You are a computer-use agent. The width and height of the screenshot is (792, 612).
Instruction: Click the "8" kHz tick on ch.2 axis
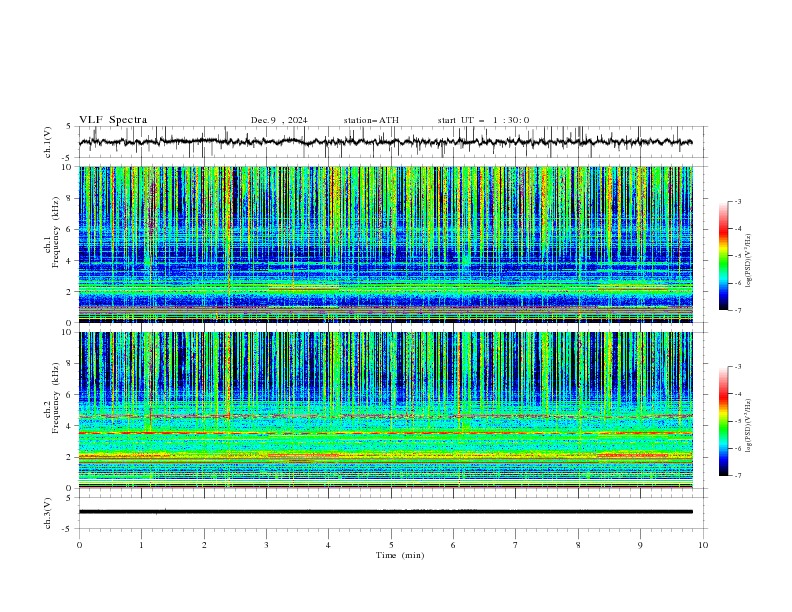point(70,364)
